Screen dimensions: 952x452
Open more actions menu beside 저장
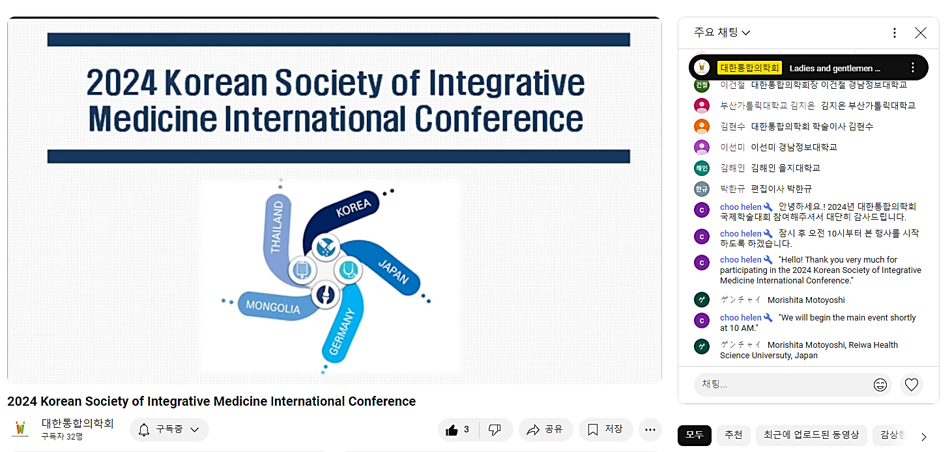651,430
